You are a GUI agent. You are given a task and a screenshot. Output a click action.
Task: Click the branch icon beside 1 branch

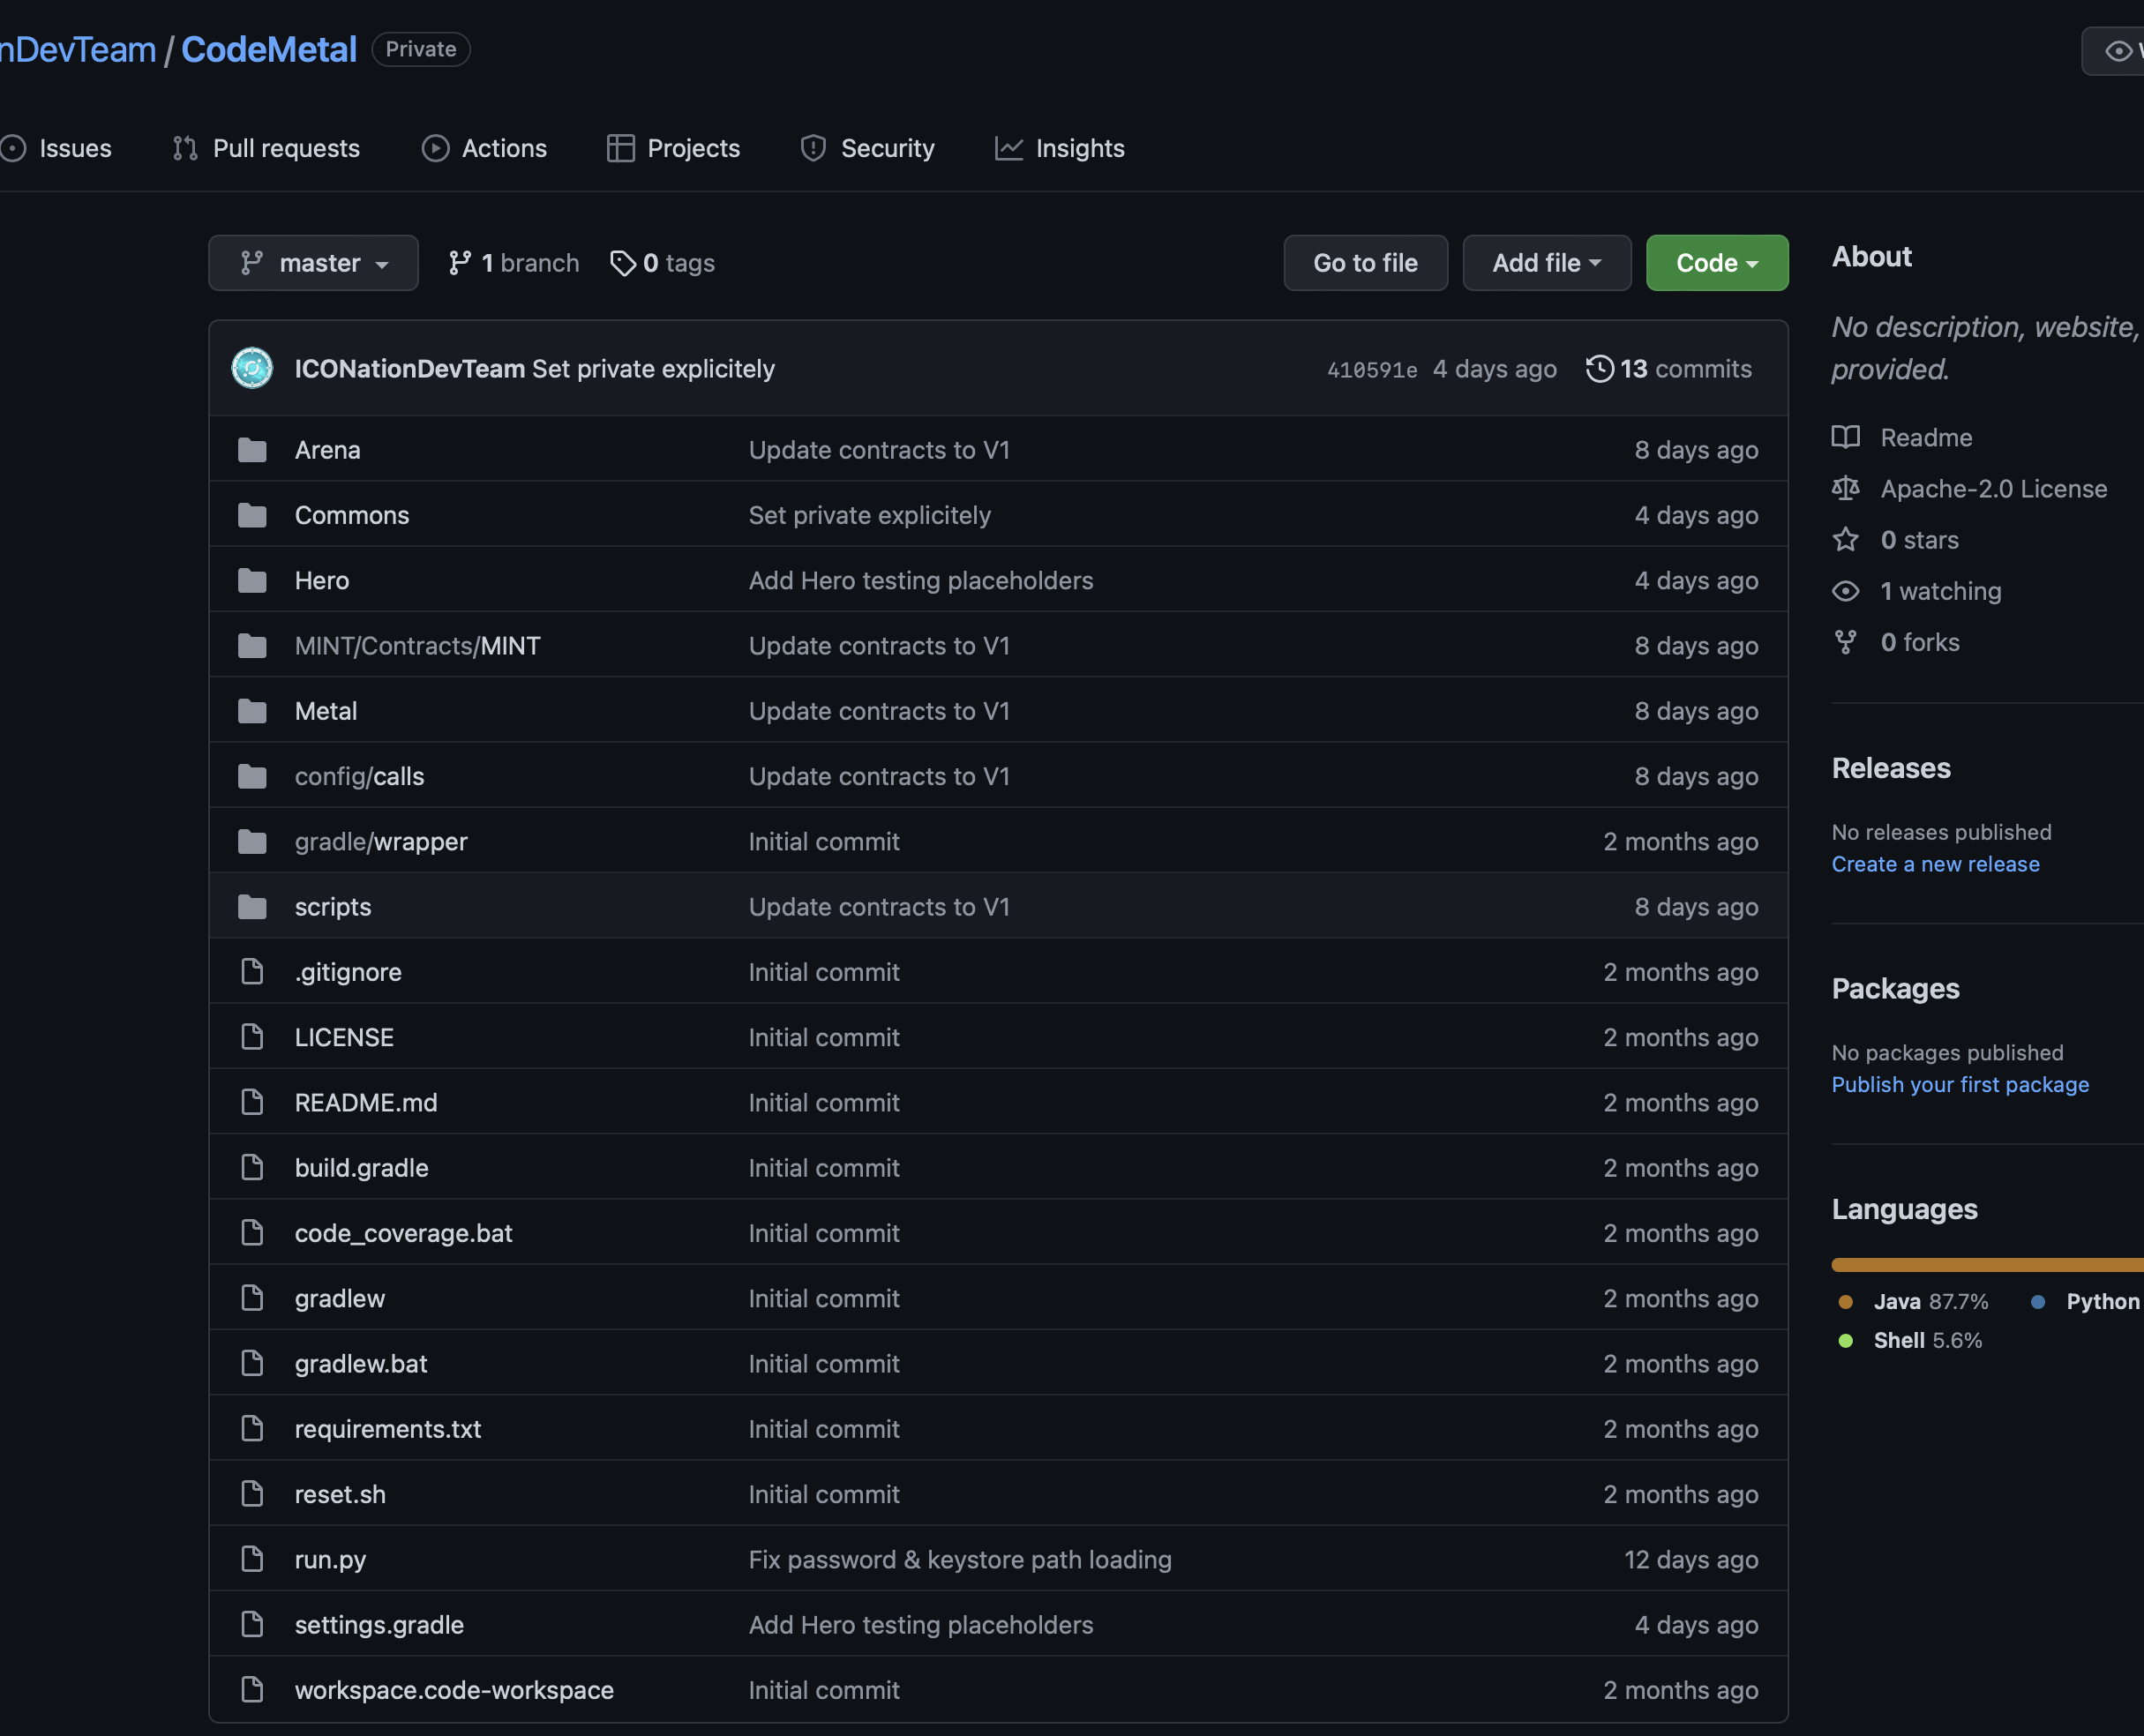coord(459,263)
